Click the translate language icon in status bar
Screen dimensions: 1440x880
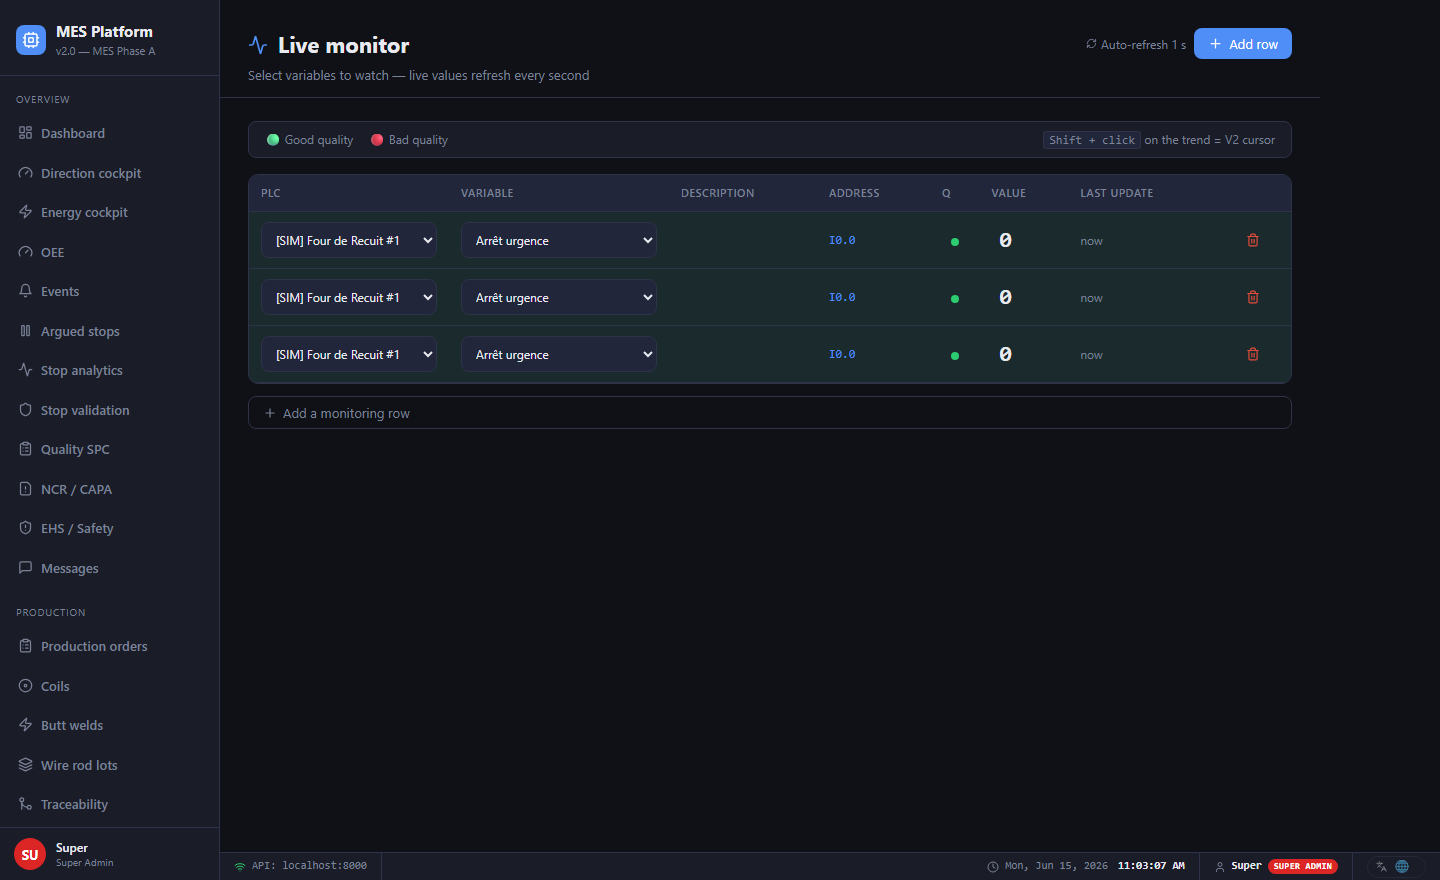(1381, 866)
